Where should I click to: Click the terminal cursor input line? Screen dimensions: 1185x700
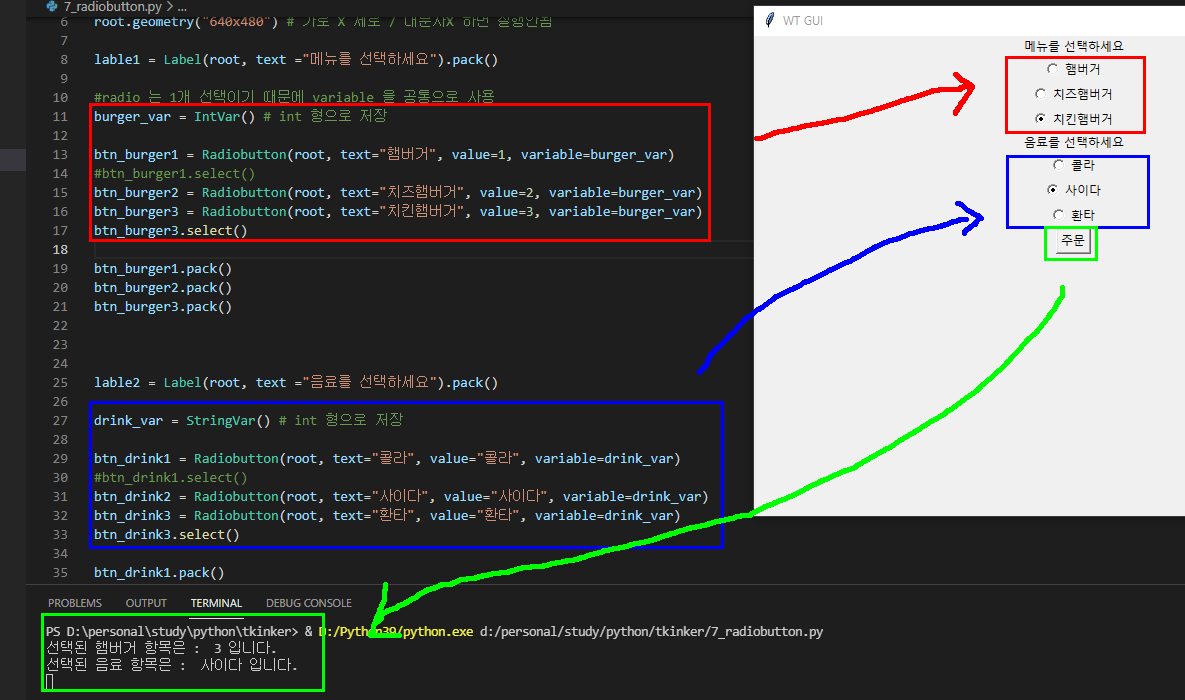(50, 681)
